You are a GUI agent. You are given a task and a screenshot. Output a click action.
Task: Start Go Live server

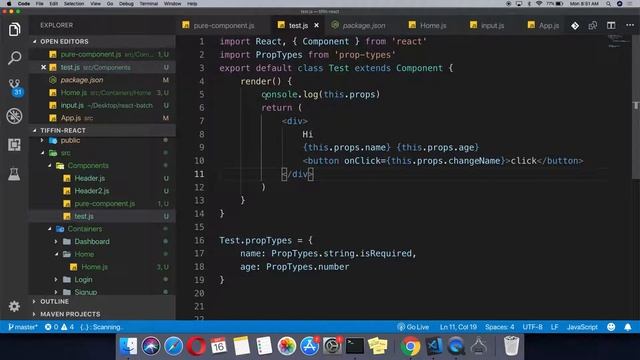[x=413, y=327]
